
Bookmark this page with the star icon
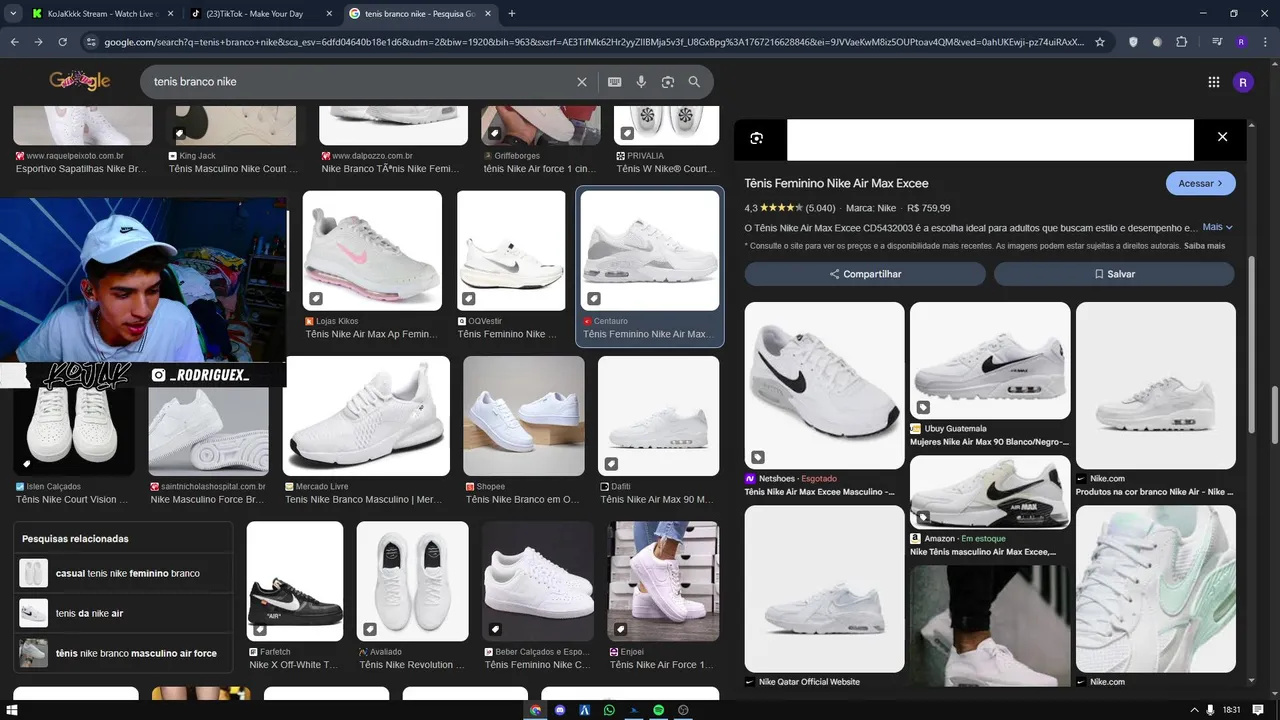(1100, 42)
